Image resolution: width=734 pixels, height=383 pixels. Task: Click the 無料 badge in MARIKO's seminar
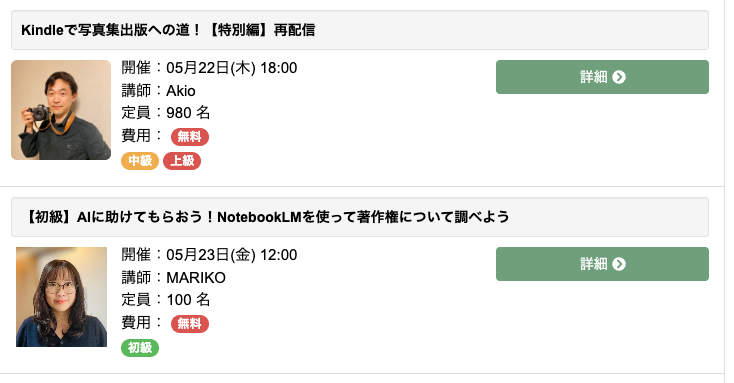pos(190,324)
